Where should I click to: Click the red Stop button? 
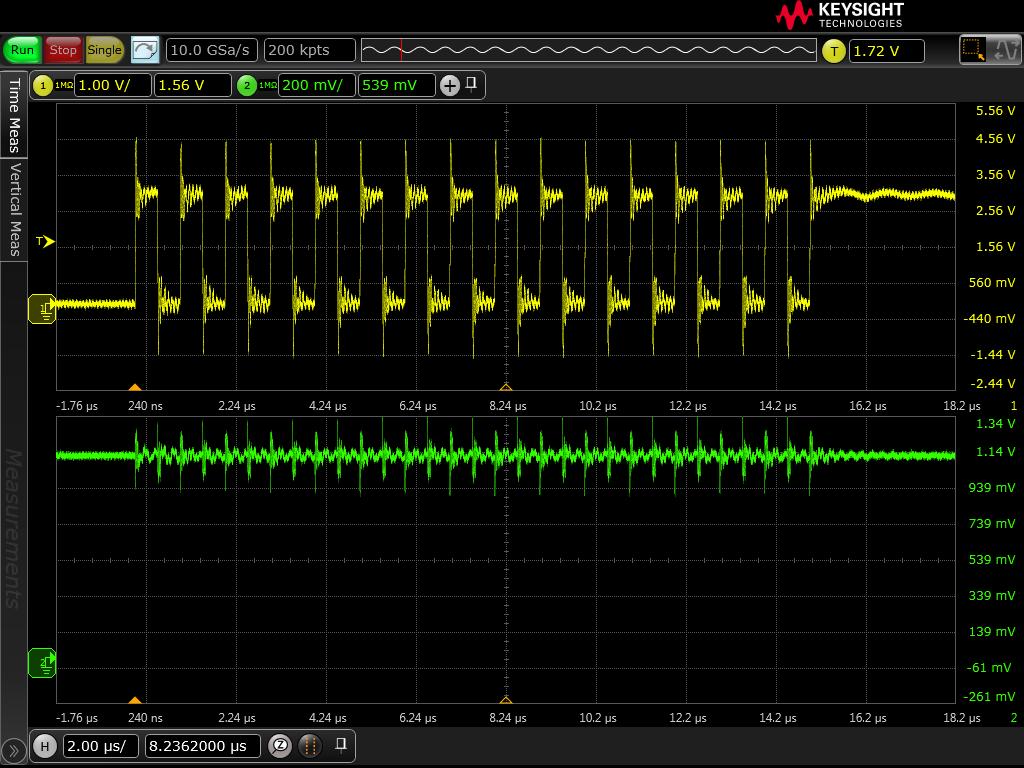pyautogui.click(x=63, y=50)
